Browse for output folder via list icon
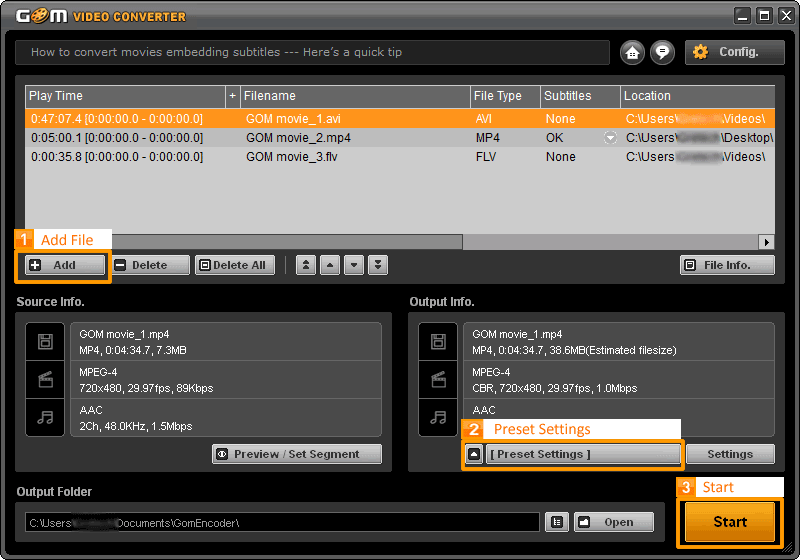The image size is (800, 560). 557,522
